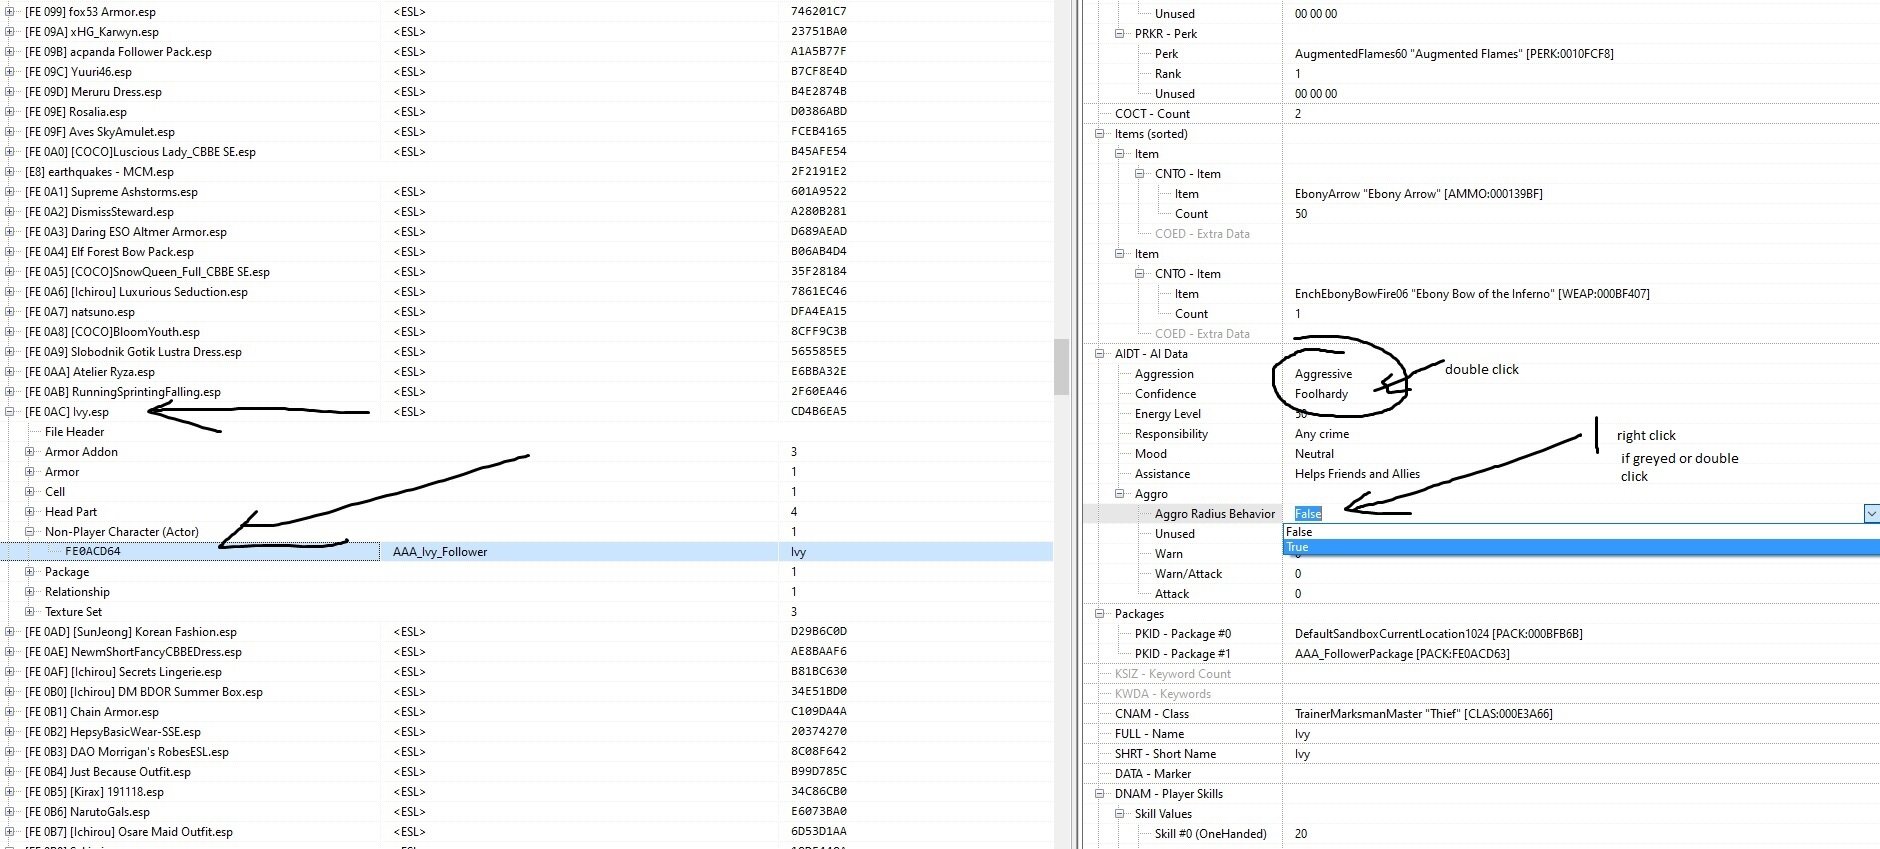Image resolution: width=1880 pixels, height=849 pixels.
Task: Select the Energy Level field label
Action: point(1168,414)
